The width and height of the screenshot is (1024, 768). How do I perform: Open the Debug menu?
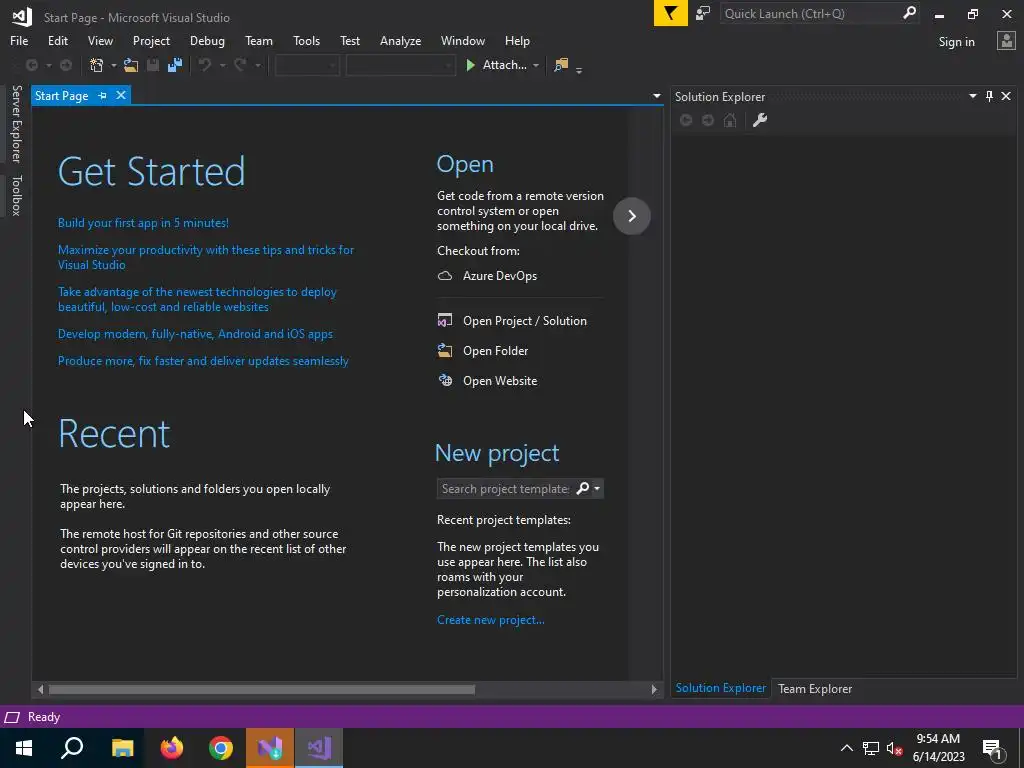coord(207,40)
